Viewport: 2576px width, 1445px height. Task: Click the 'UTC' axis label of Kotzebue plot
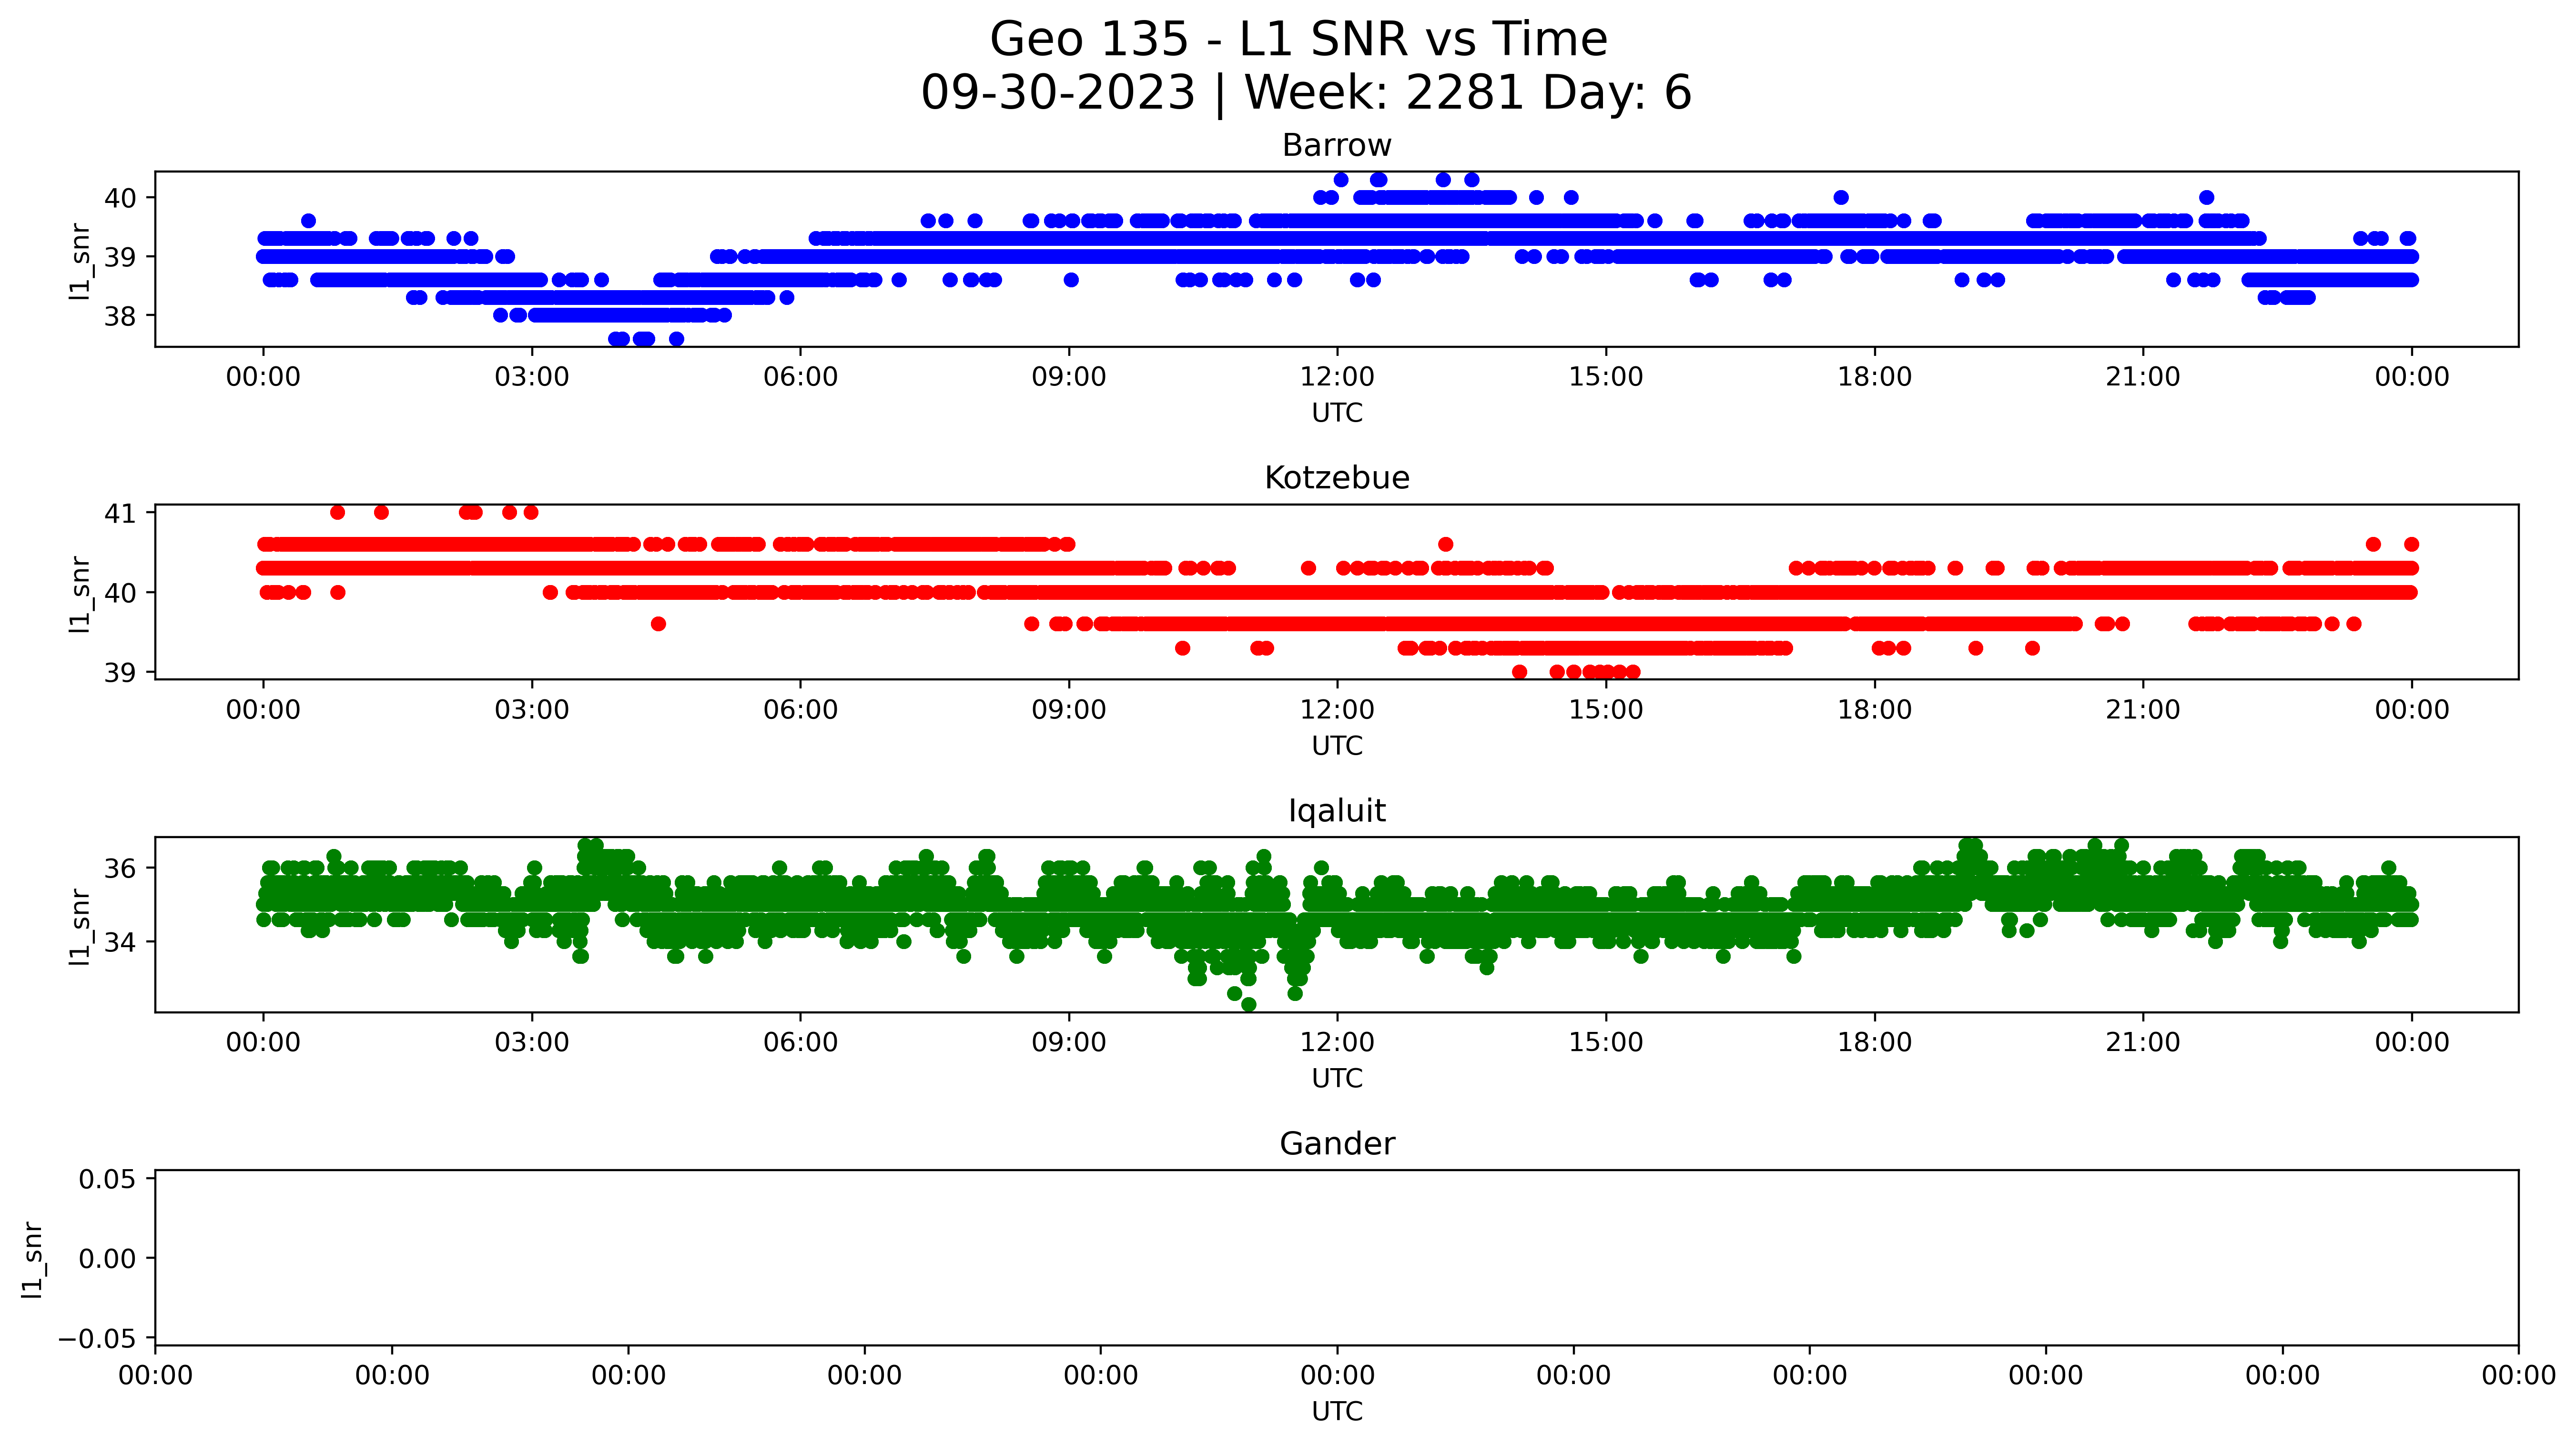click(x=1337, y=746)
